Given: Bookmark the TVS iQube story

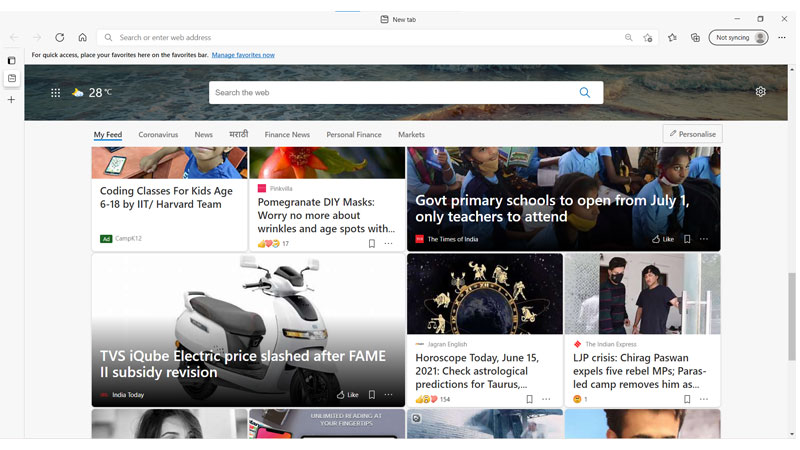Looking at the screenshot, I should [x=372, y=394].
